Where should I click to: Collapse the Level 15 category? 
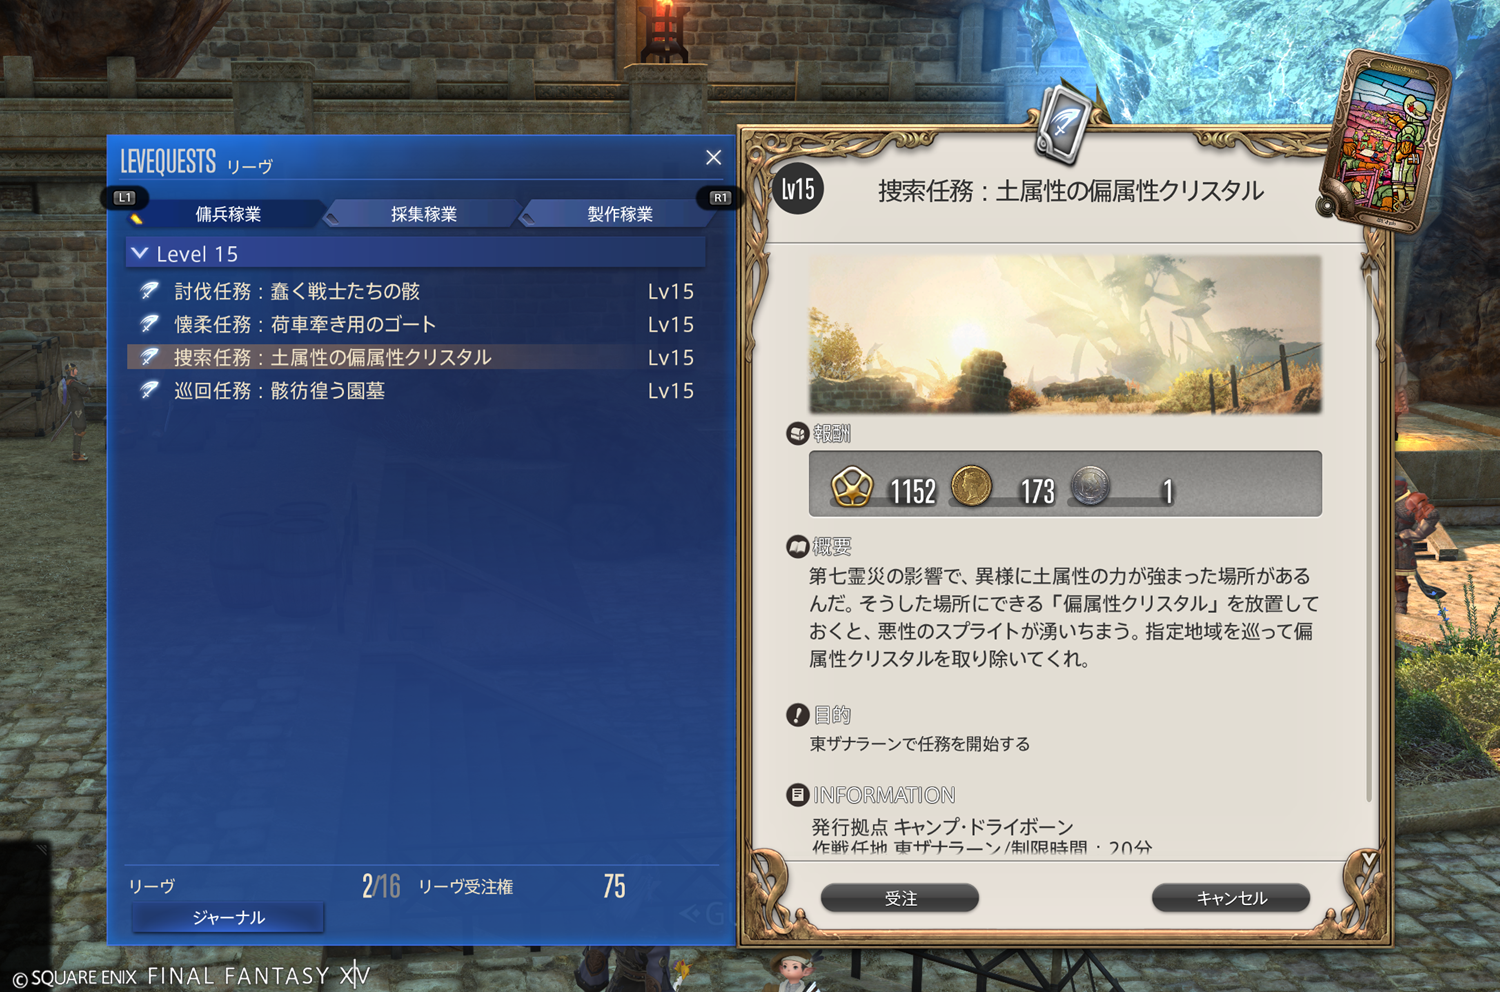tap(140, 254)
